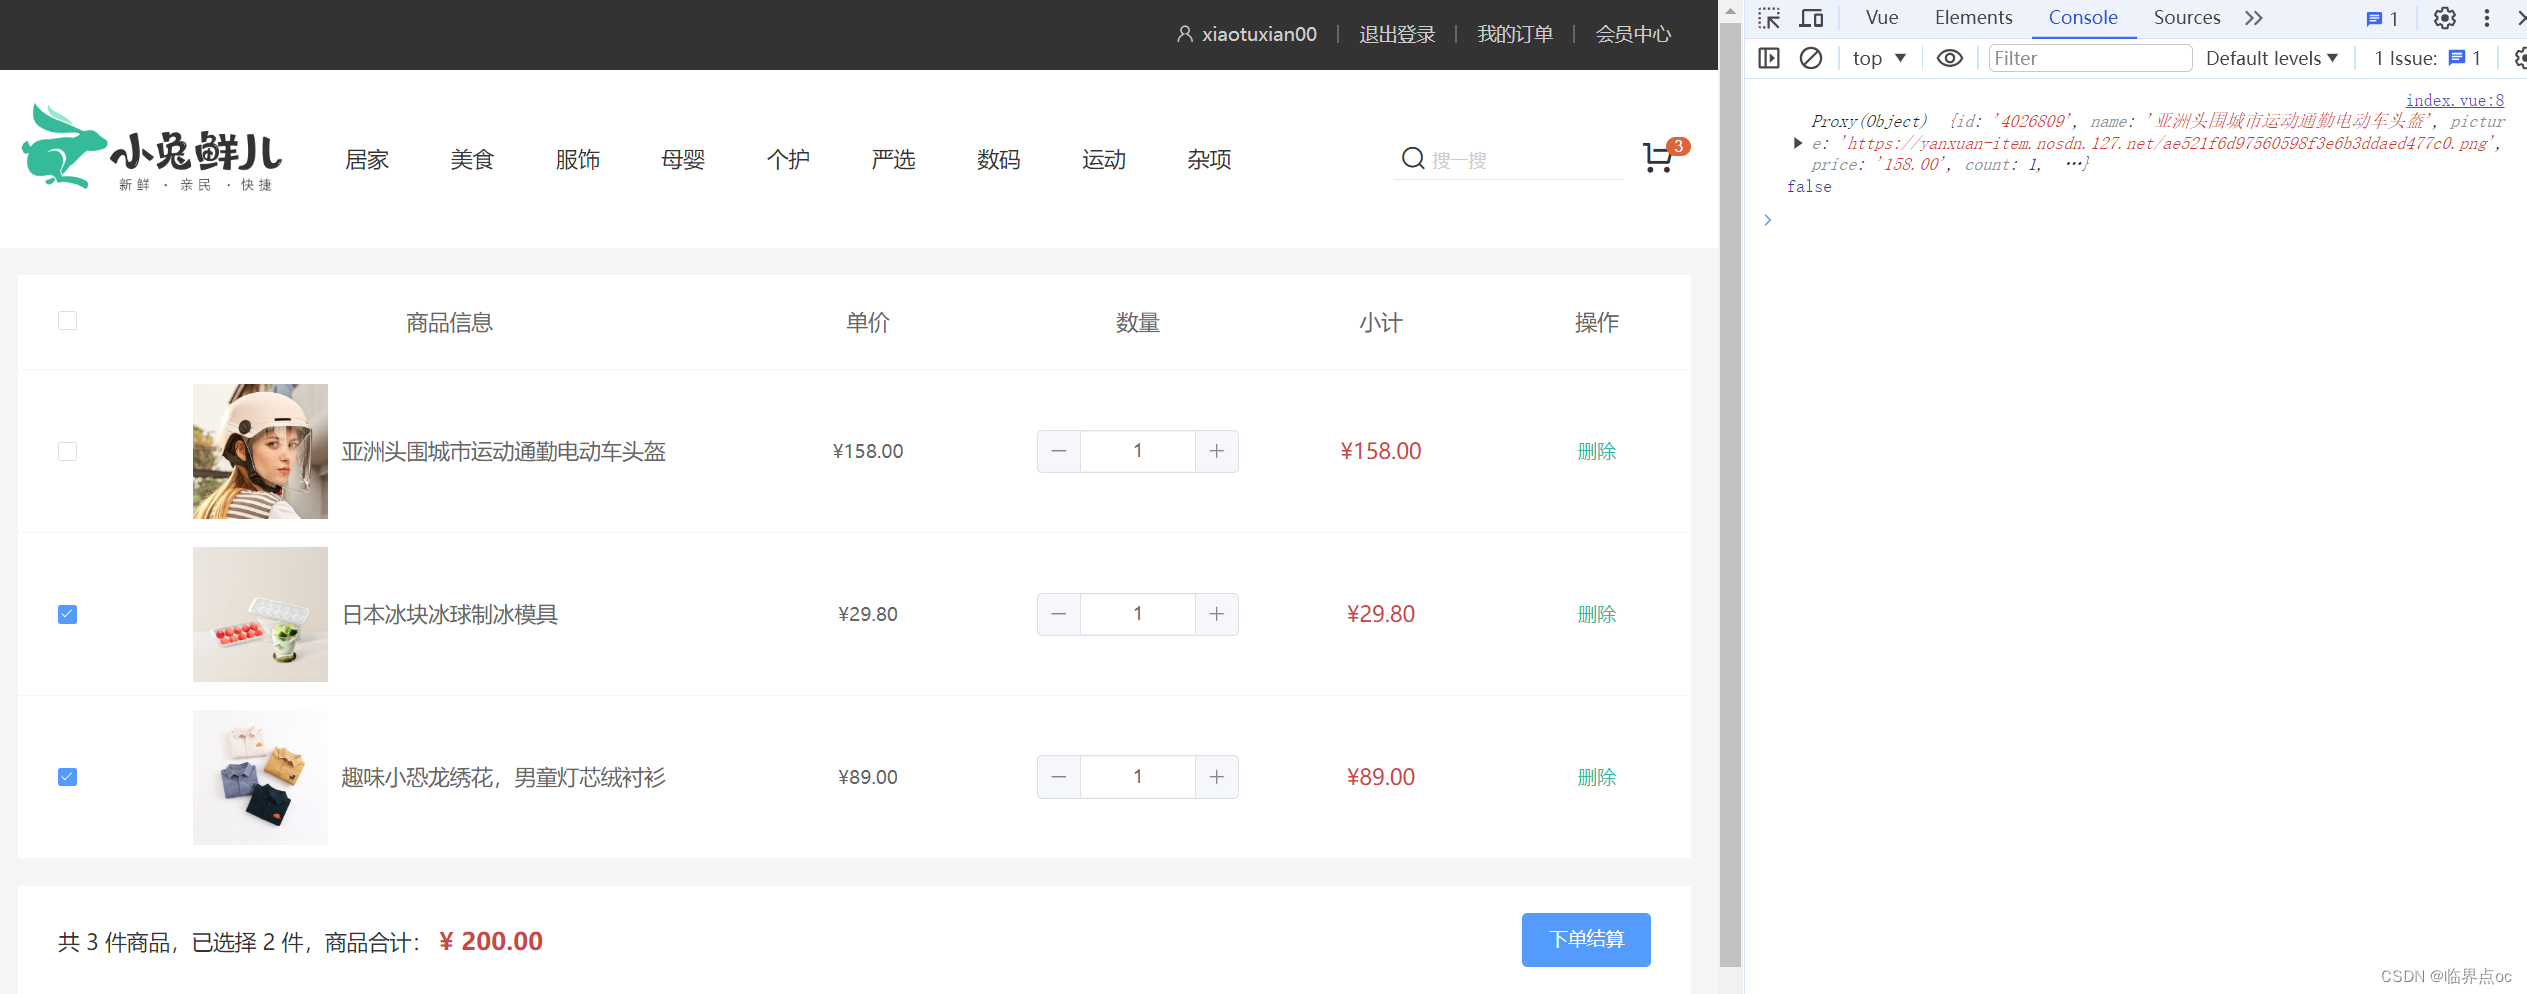
Task: Click the console Filter input field
Action: (2089, 58)
